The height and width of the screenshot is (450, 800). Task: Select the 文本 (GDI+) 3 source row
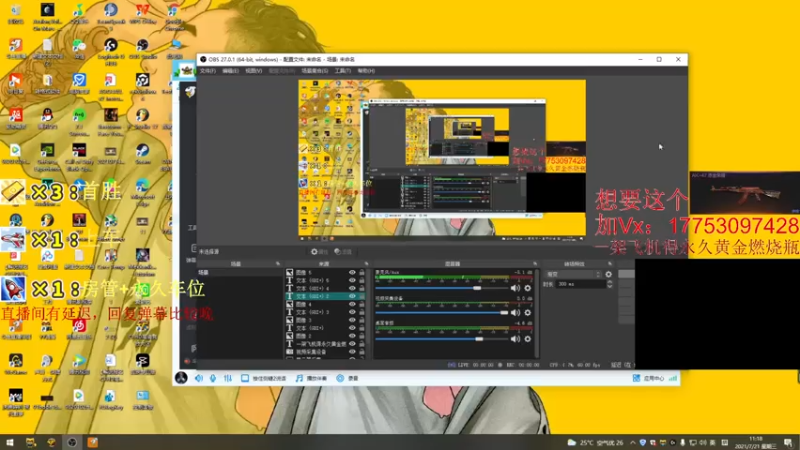326,312
